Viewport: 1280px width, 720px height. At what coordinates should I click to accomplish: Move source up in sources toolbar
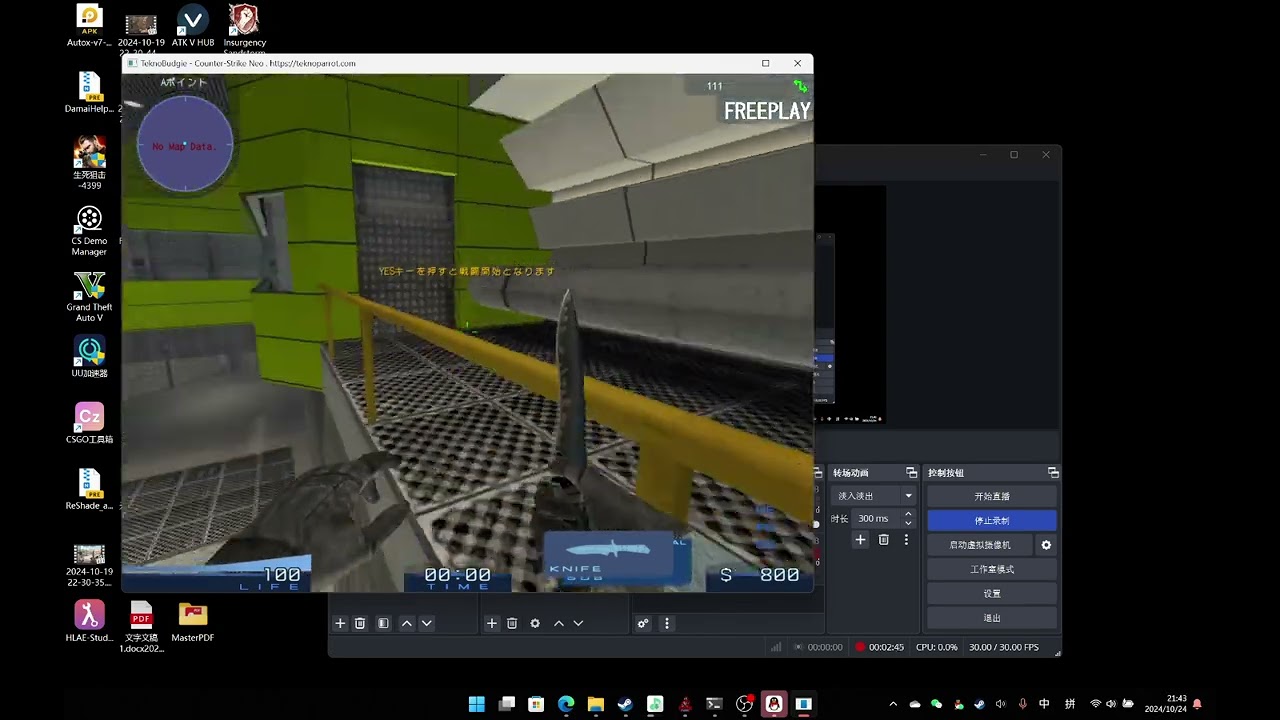[559, 623]
